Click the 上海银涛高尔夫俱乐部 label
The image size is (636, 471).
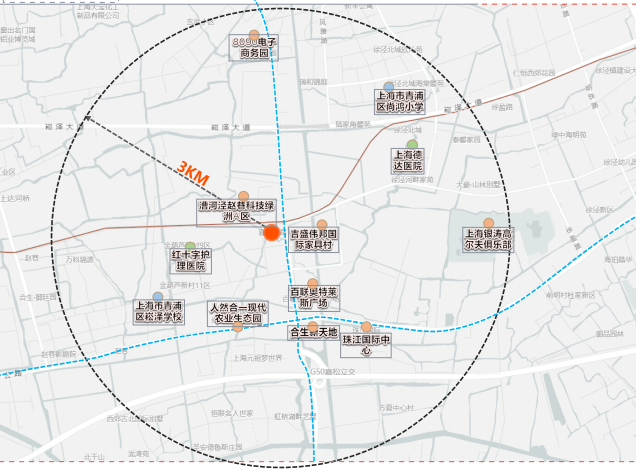click(487, 239)
